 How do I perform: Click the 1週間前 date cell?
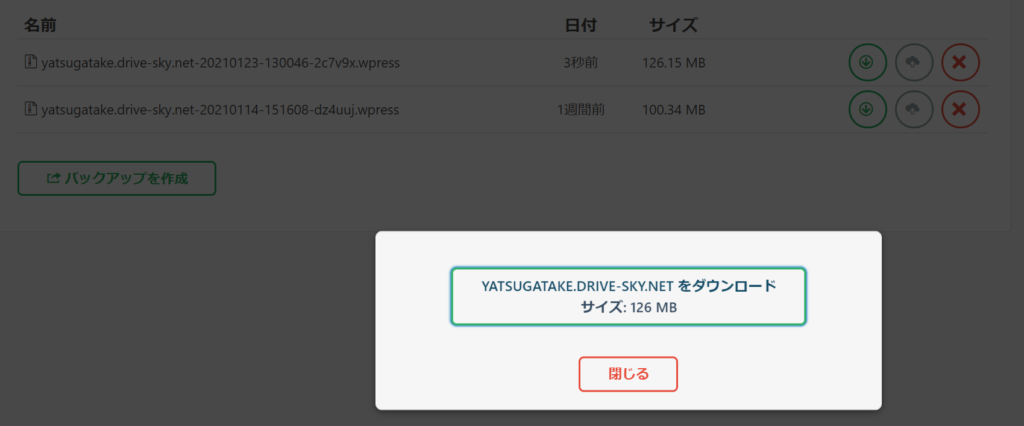coord(580,109)
